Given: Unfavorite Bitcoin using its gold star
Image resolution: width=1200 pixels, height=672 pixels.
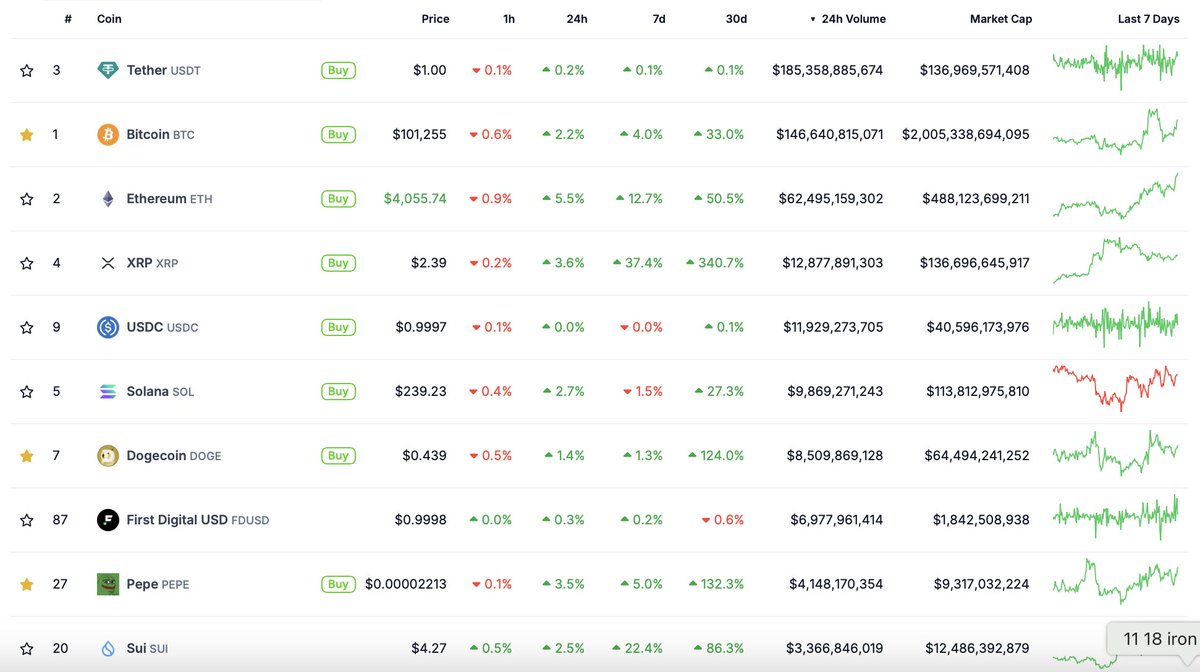Looking at the screenshot, I should pyautogui.click(x=27, y=135).
